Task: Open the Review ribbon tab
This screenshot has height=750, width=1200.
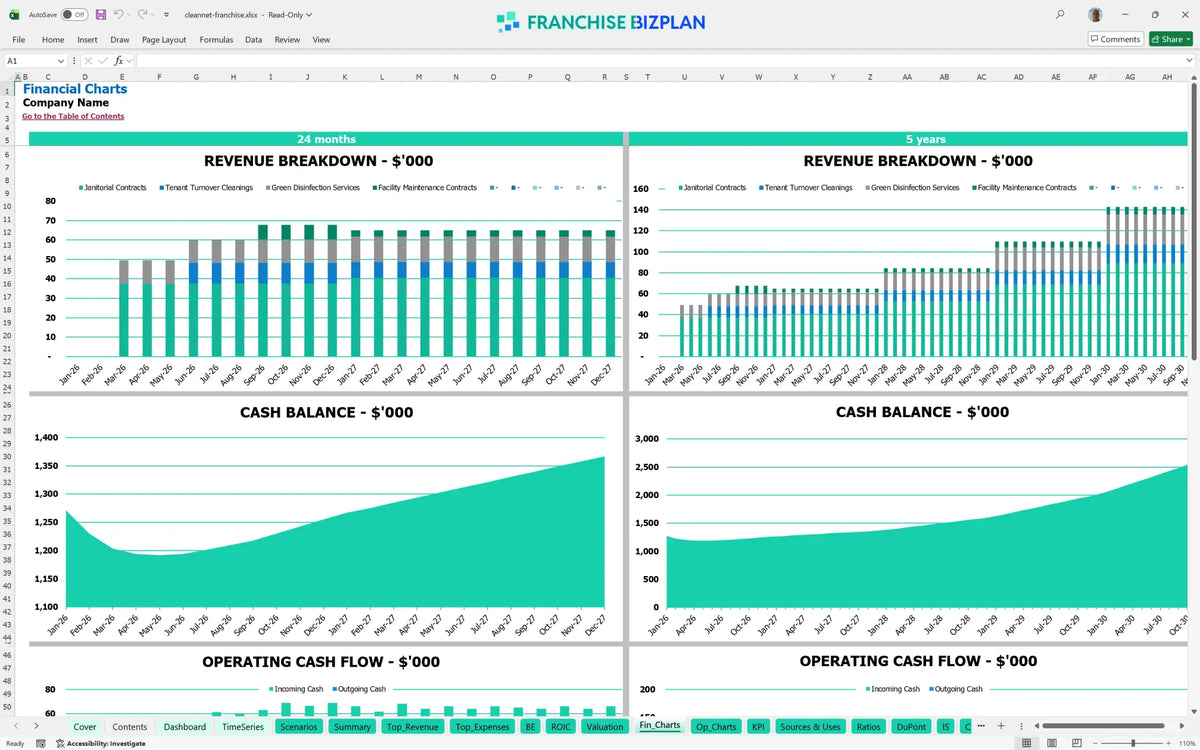Action: pyautogui.click(x=287, y=40)
